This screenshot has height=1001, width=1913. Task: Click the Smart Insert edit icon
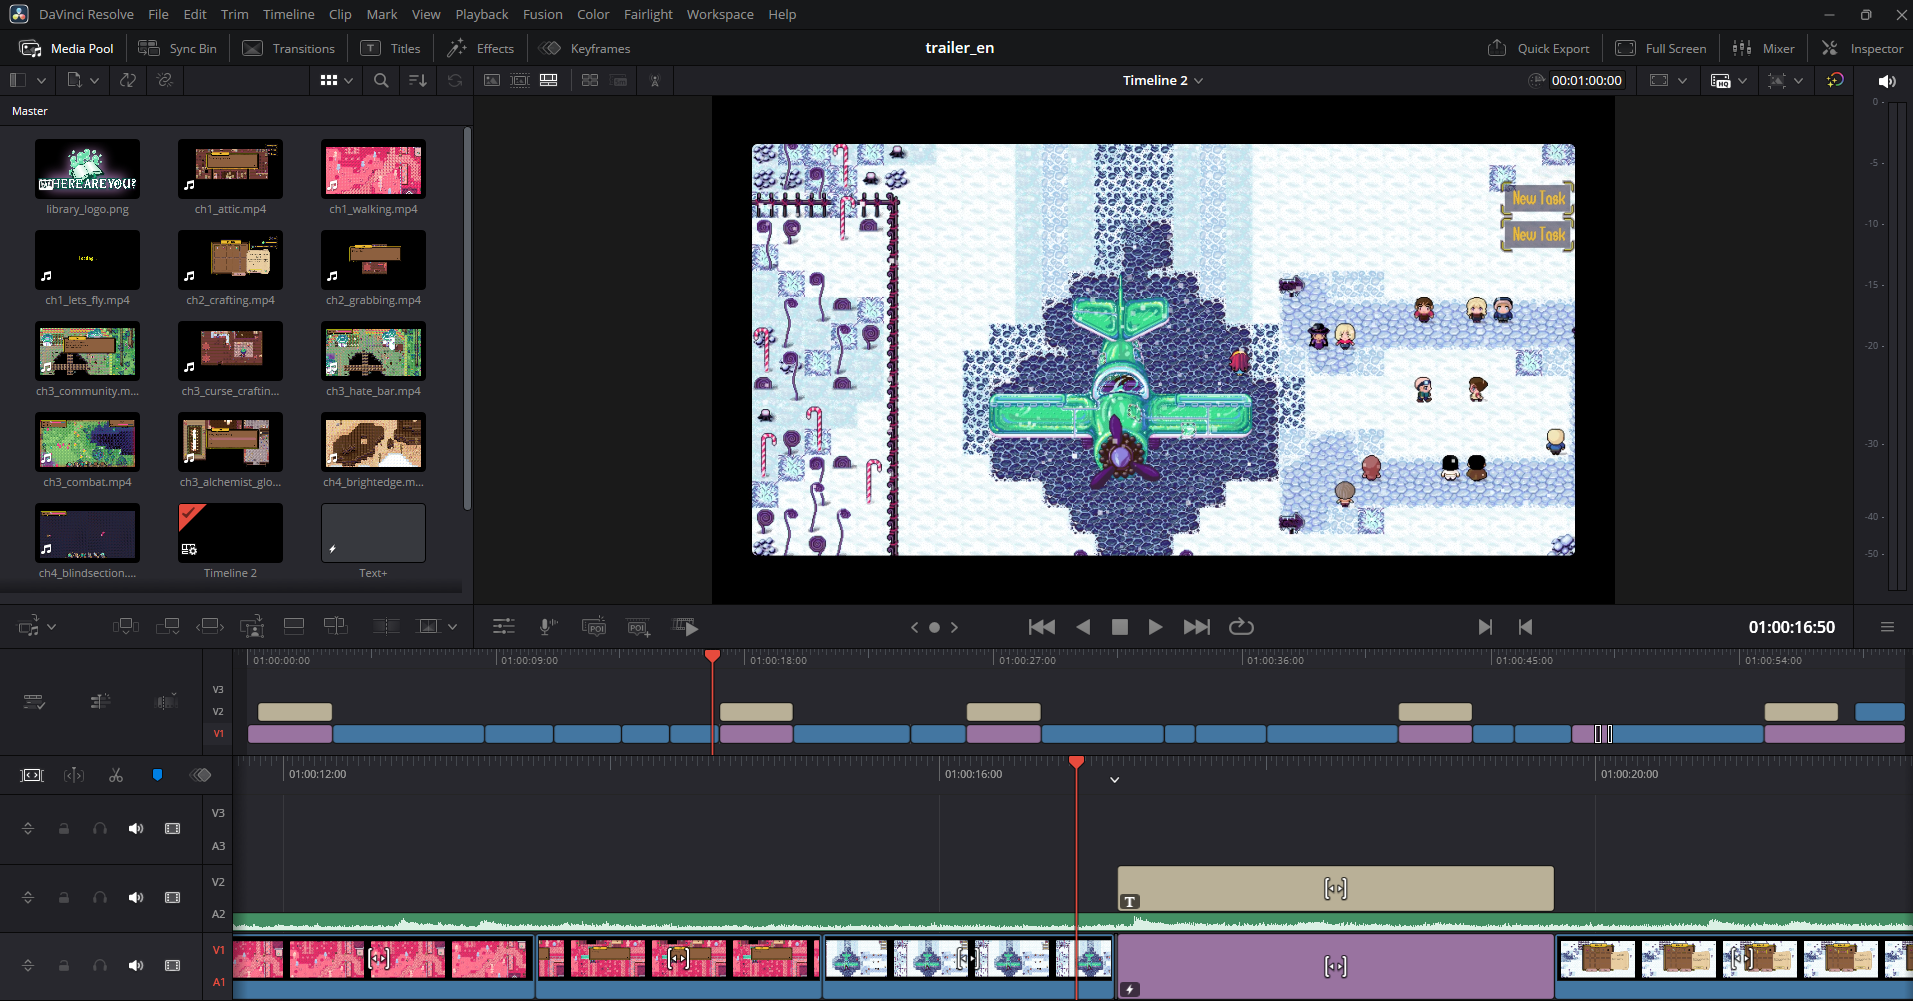point(126,627)
